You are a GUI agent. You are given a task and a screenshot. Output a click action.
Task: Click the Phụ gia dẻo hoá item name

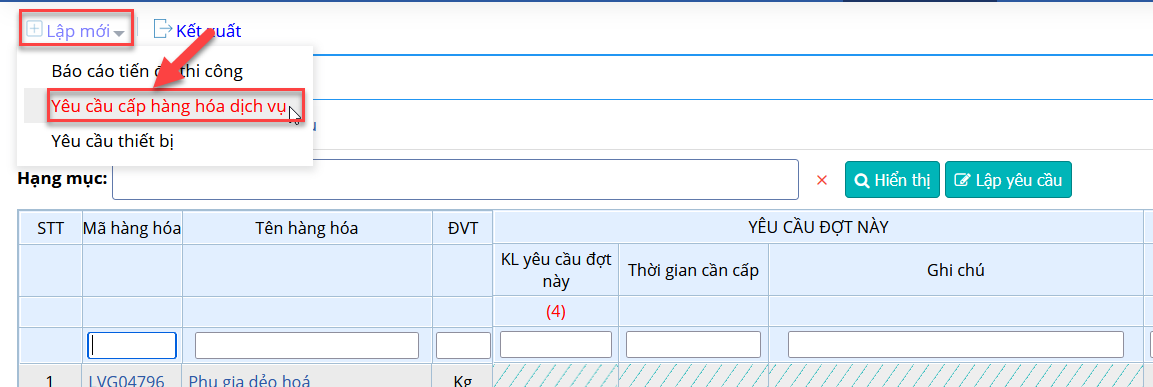pyautogui.click(x=250, y=380)
